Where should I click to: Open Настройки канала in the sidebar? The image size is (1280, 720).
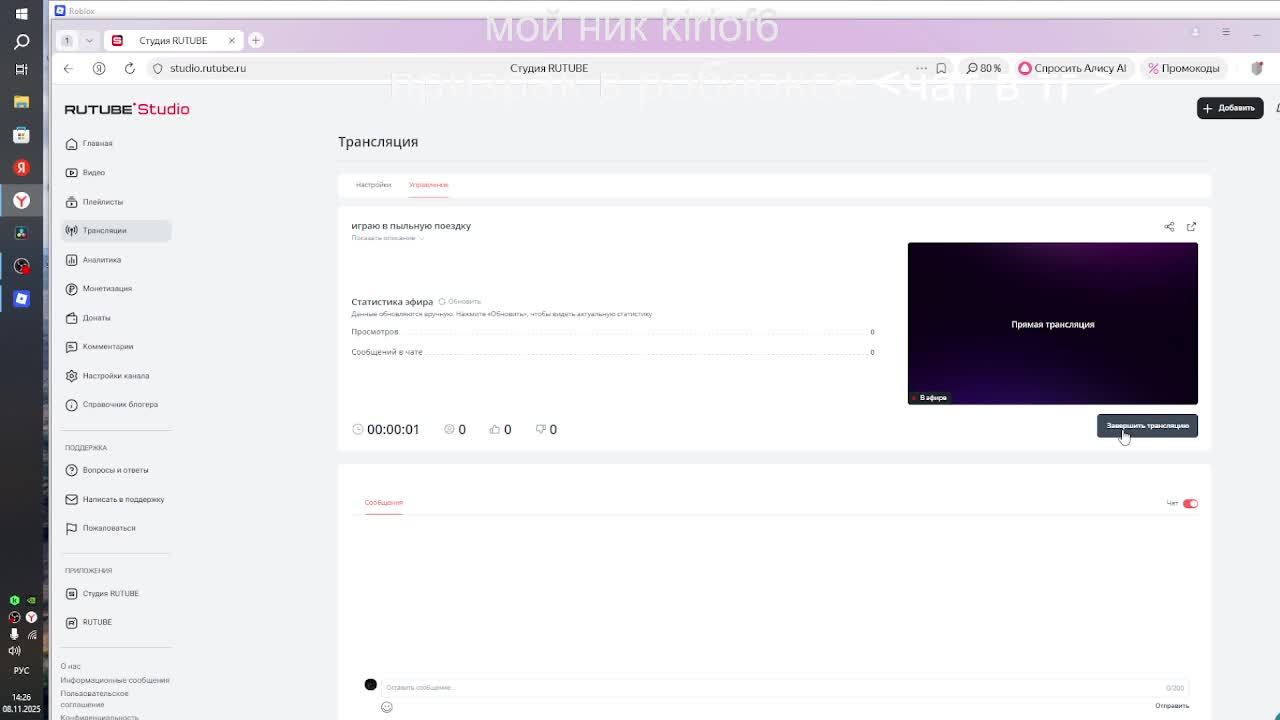pos(115,376)
